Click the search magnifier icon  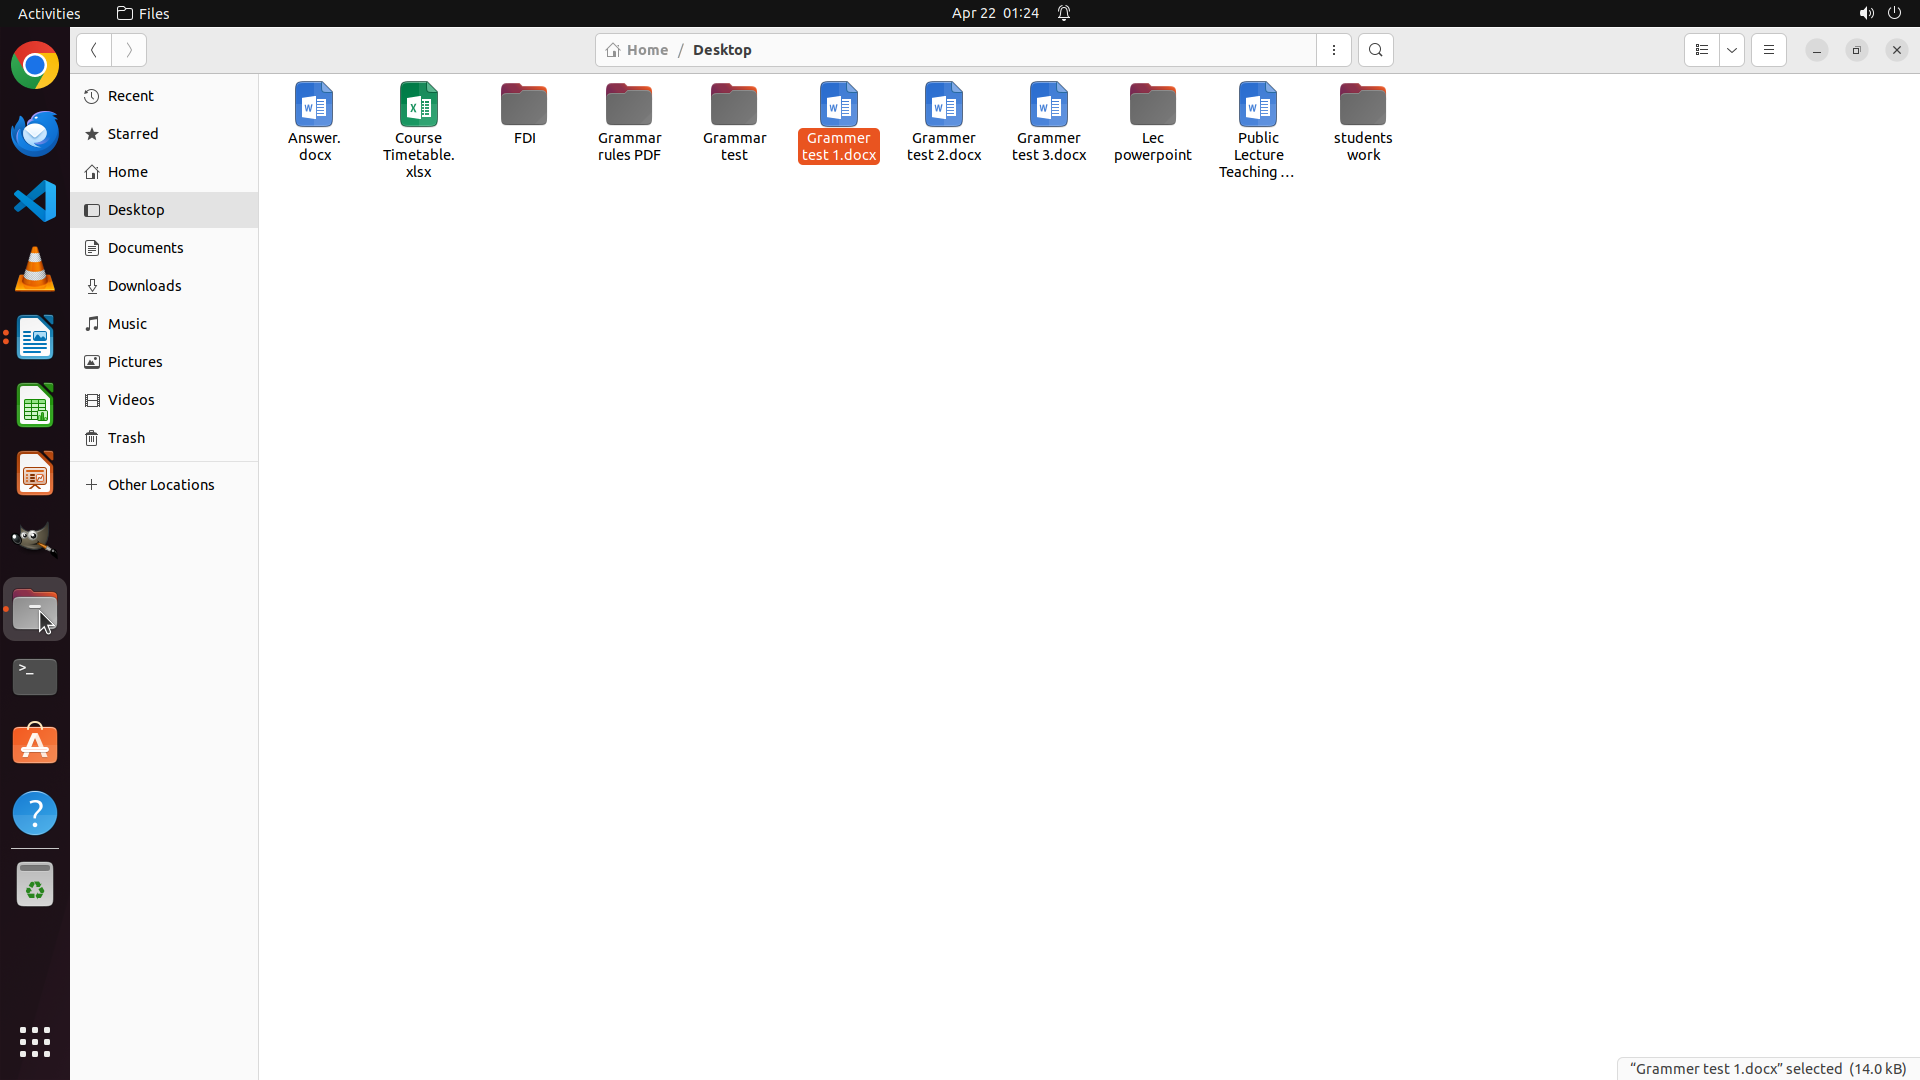[x=1375, y=50]
